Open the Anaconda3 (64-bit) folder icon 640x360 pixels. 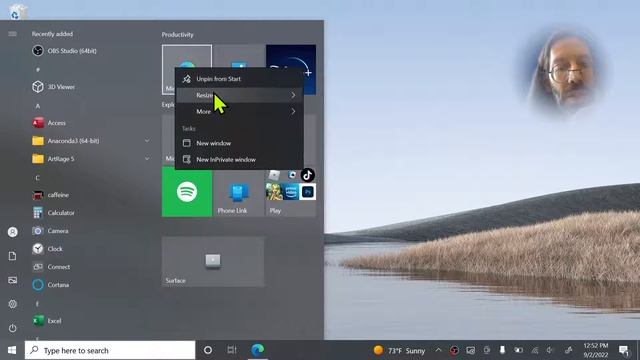38,141
